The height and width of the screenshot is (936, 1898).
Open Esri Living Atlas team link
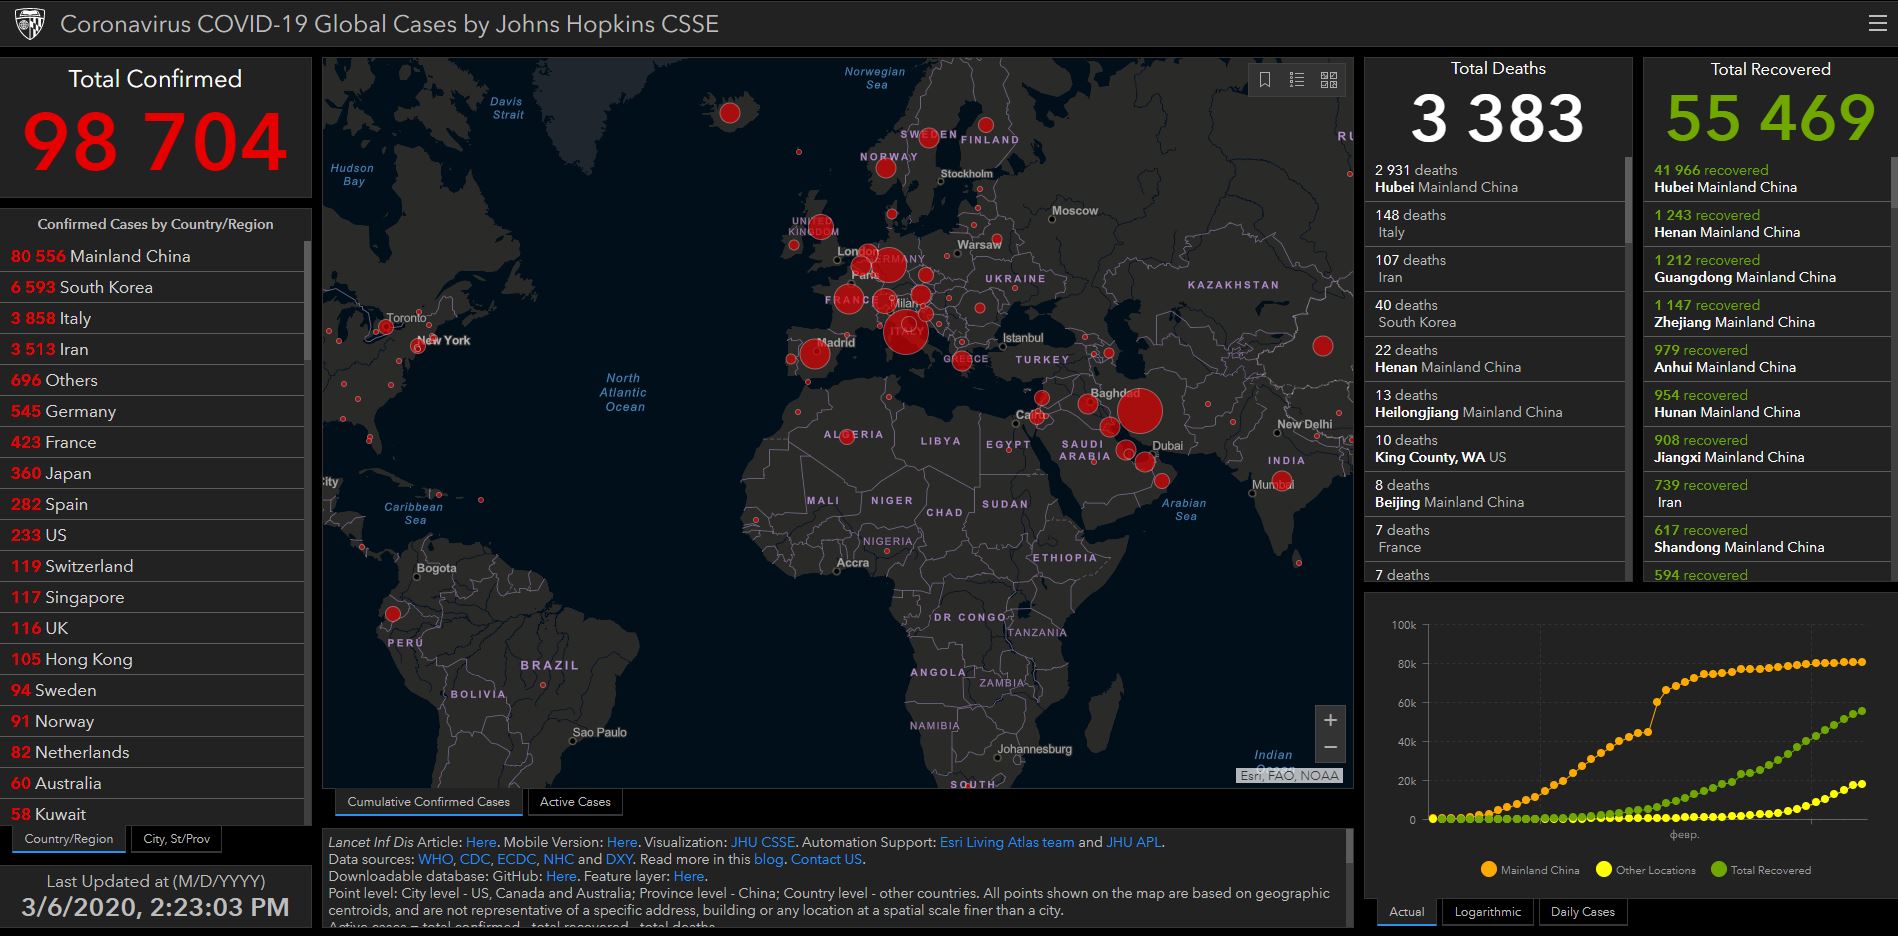(x=1007, y=842)
